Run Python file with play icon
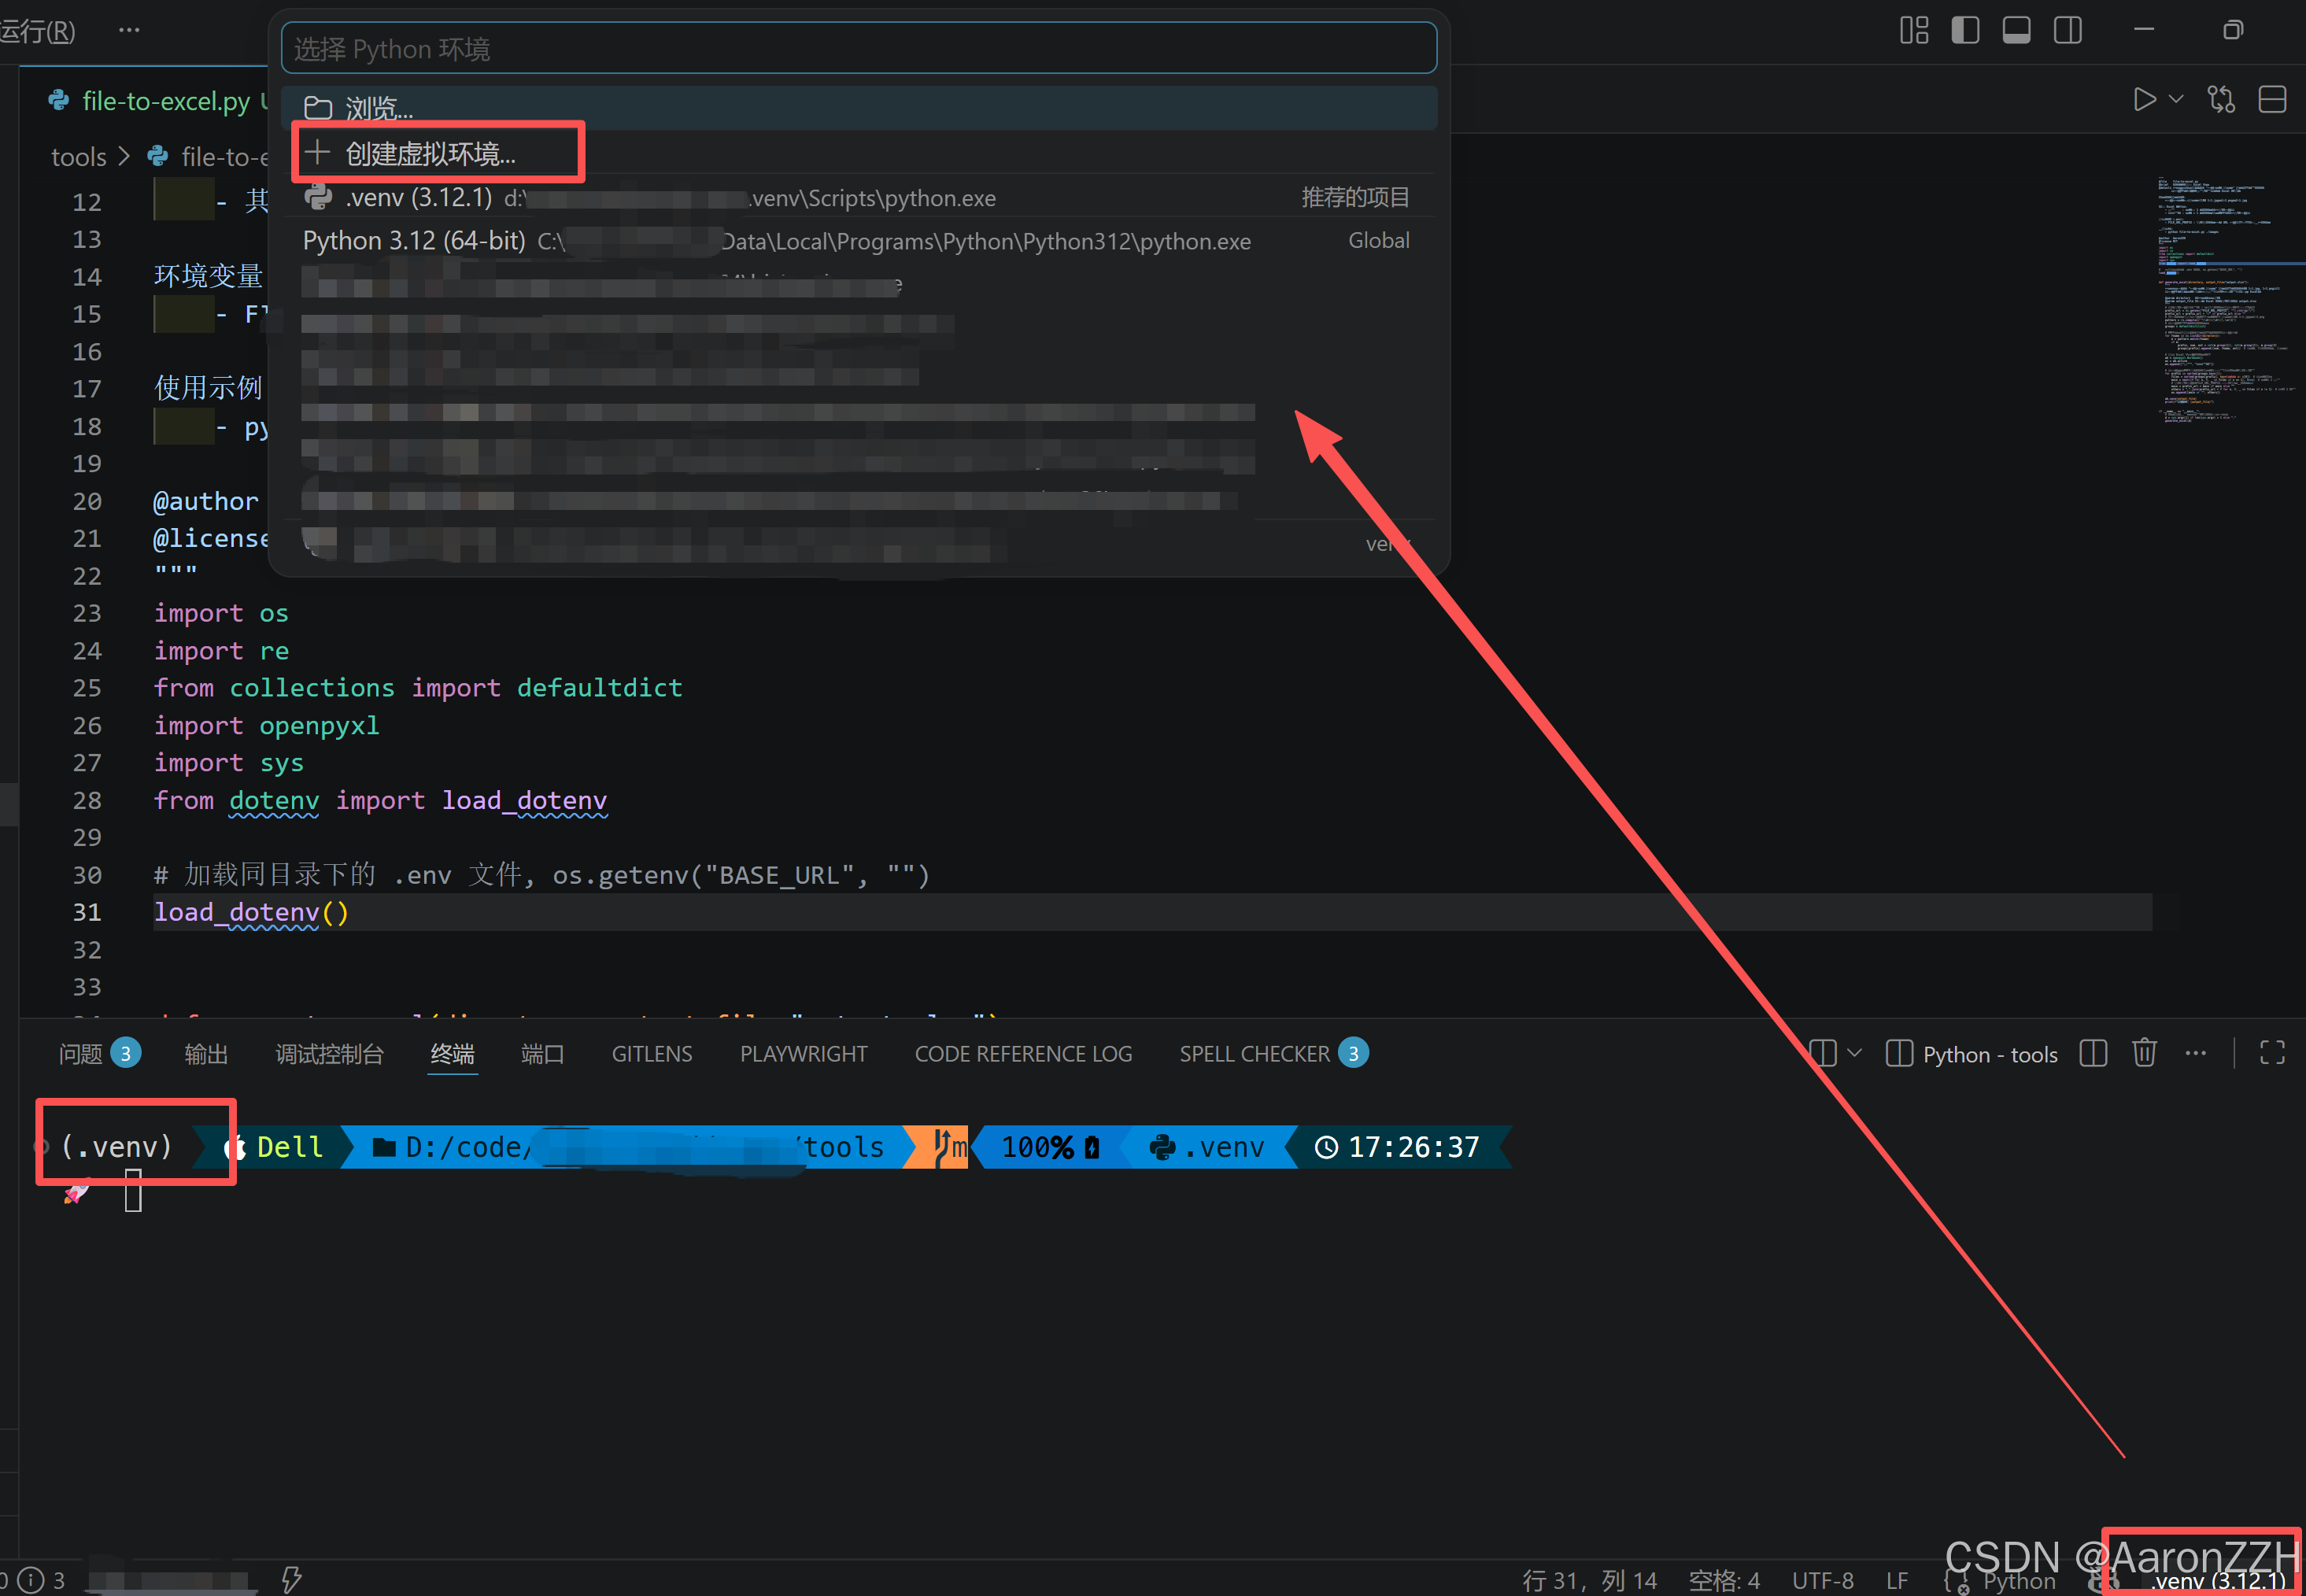The height and width of the screenshot is (1596, 2306). click(2143, 99)
